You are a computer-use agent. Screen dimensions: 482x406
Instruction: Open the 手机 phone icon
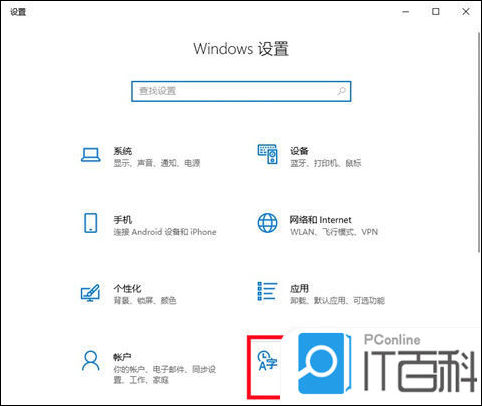90,223
